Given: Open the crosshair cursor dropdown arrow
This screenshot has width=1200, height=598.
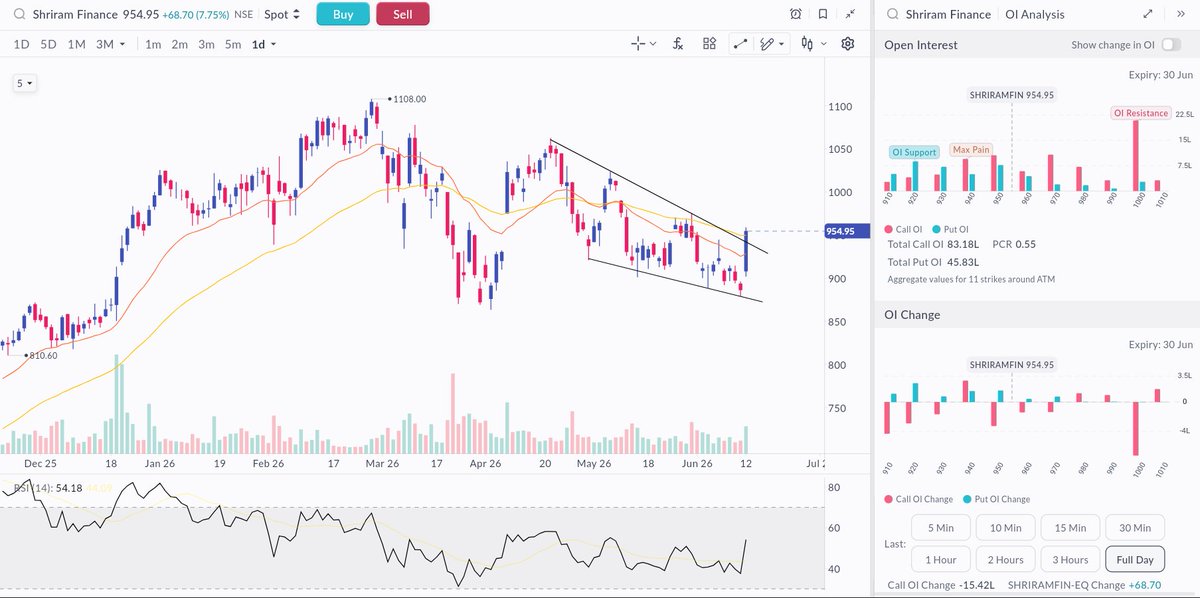Looking at the screenshot, I should point(654,45).
